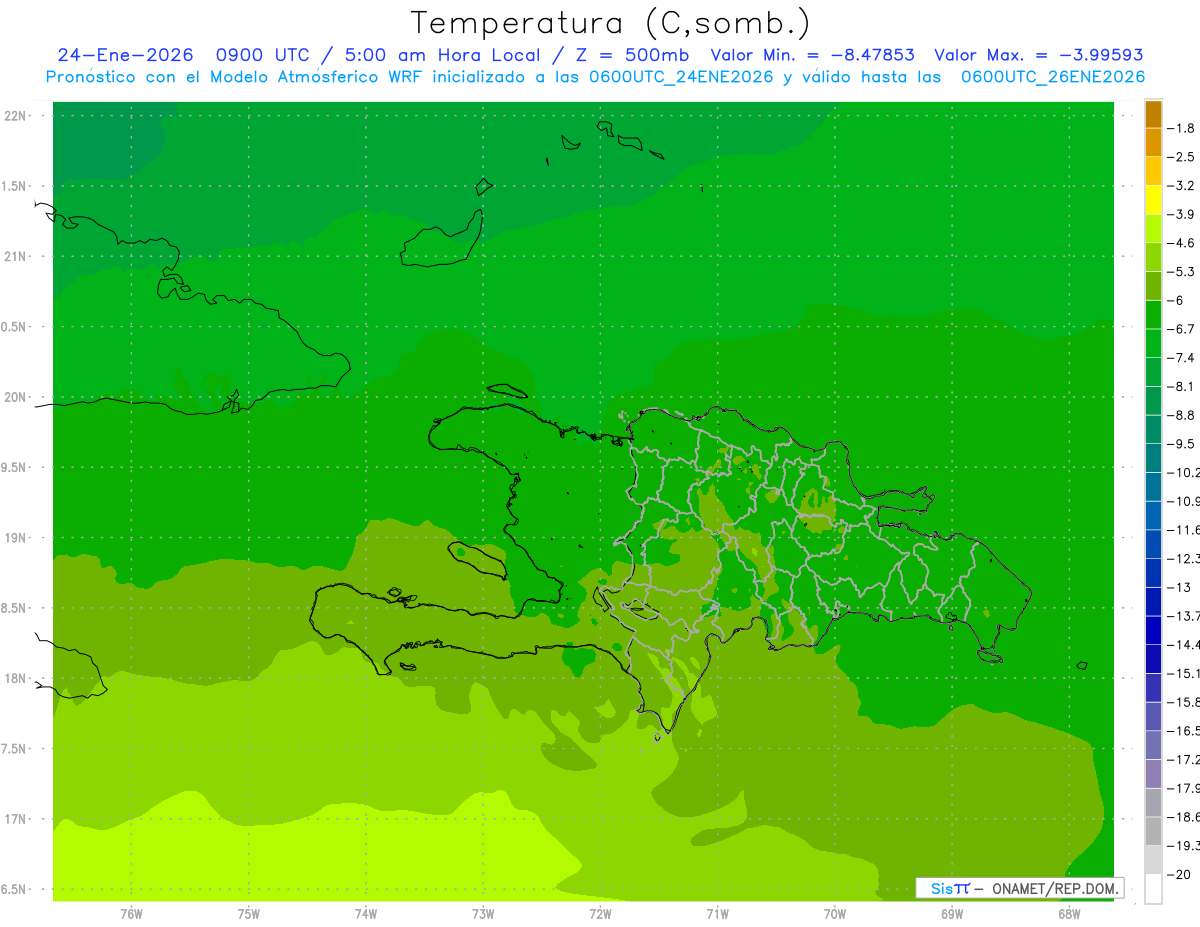Click the '-1.8' legend label
The height and width of the screenshot is (927, 1200).
point(1181,128)
